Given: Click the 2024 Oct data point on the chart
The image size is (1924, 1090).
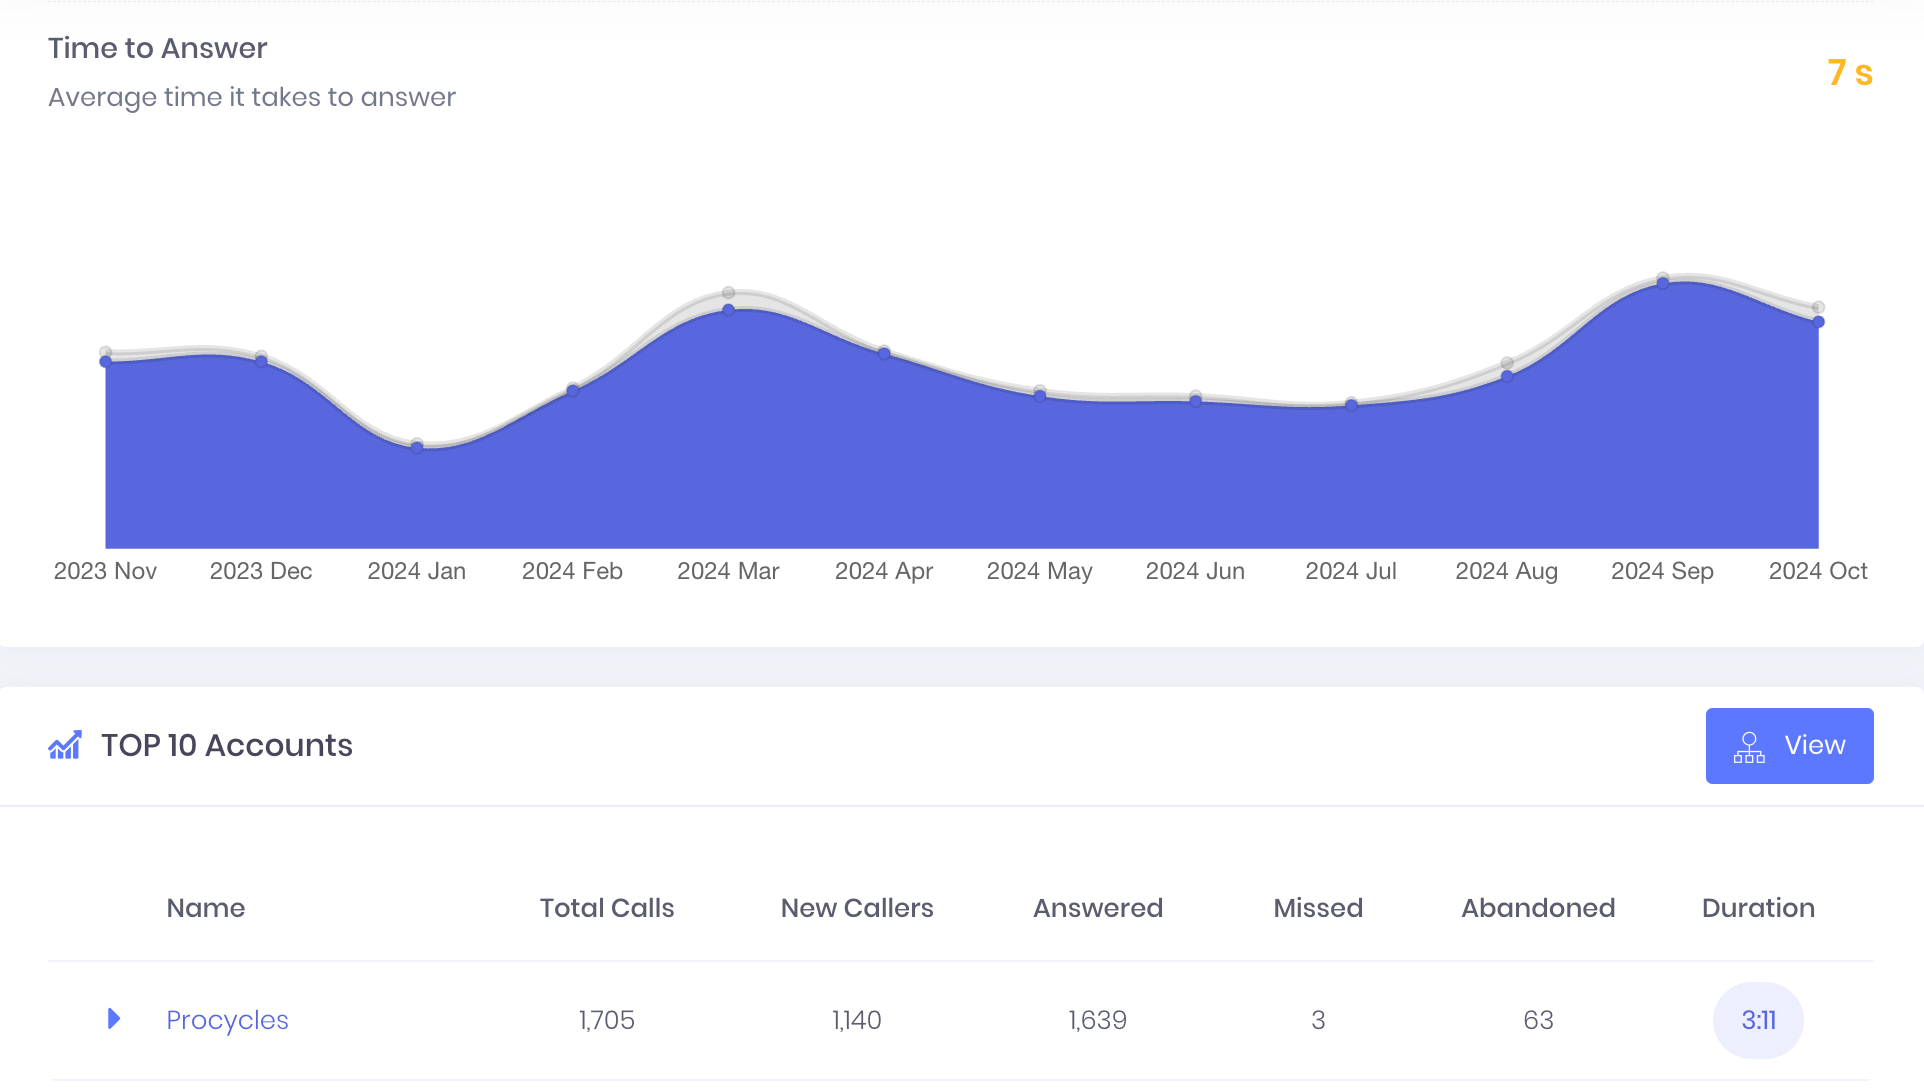Looking at the screenshot, I should point(1818,321).
